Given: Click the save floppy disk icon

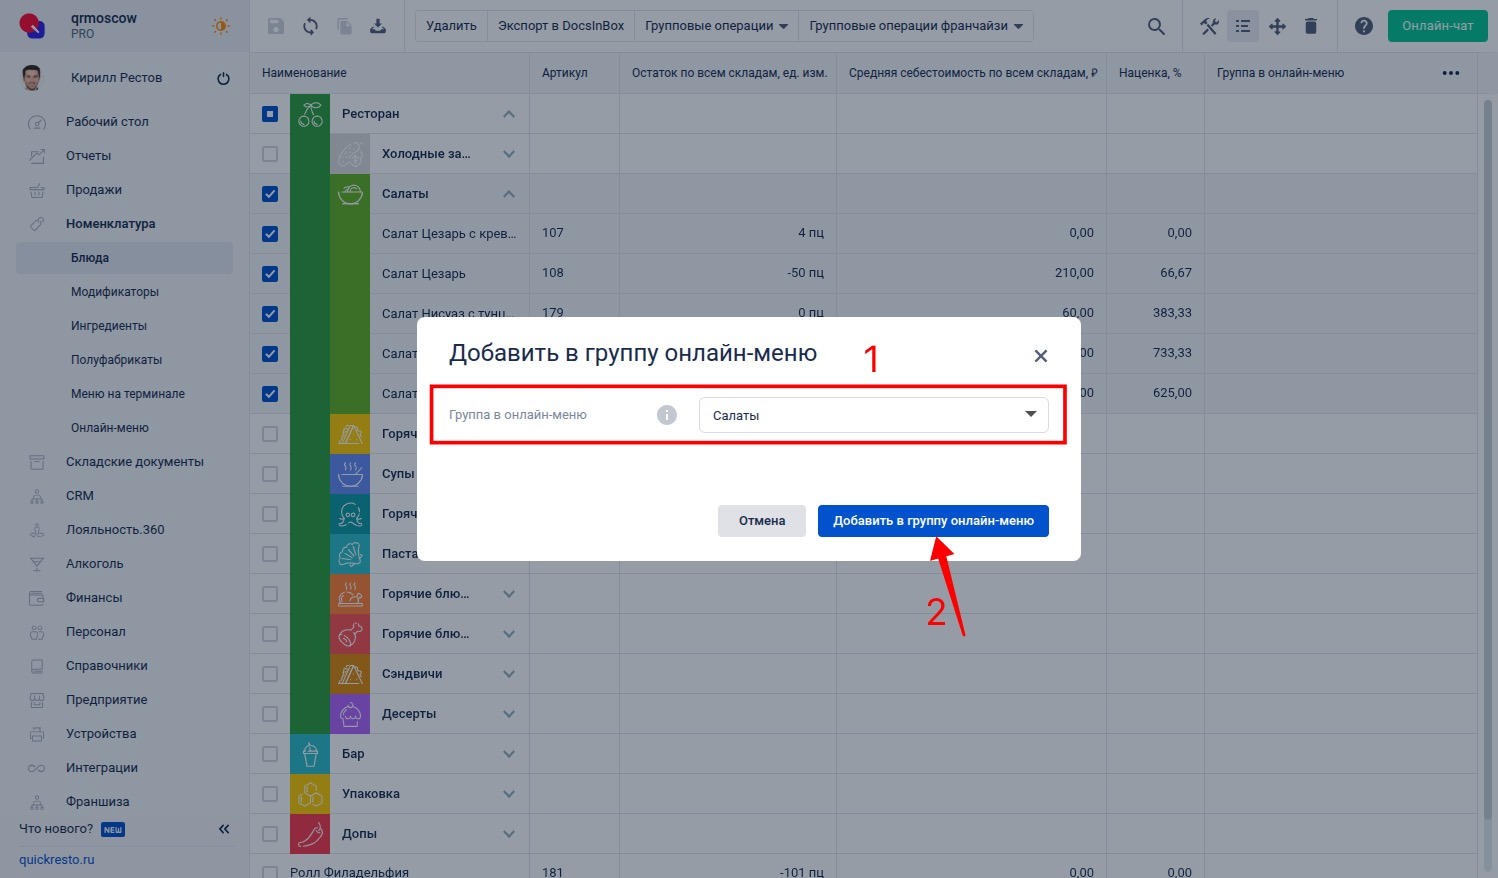Looking at the screenshot, I should pos(277,26).
